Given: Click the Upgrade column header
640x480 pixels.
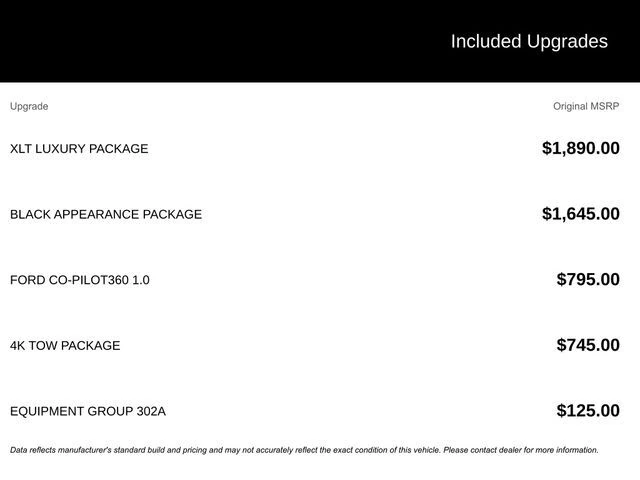Looking at the screenshot, I should coord(29,106).
